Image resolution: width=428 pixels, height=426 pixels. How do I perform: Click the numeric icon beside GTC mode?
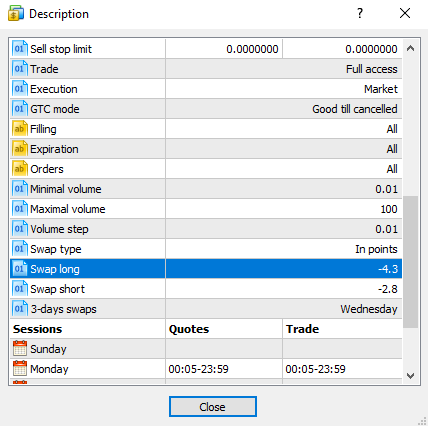(x=20, y=109)
